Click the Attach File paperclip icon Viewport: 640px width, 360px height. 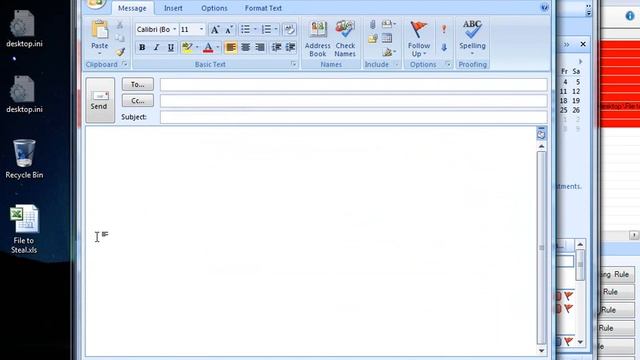372,24
